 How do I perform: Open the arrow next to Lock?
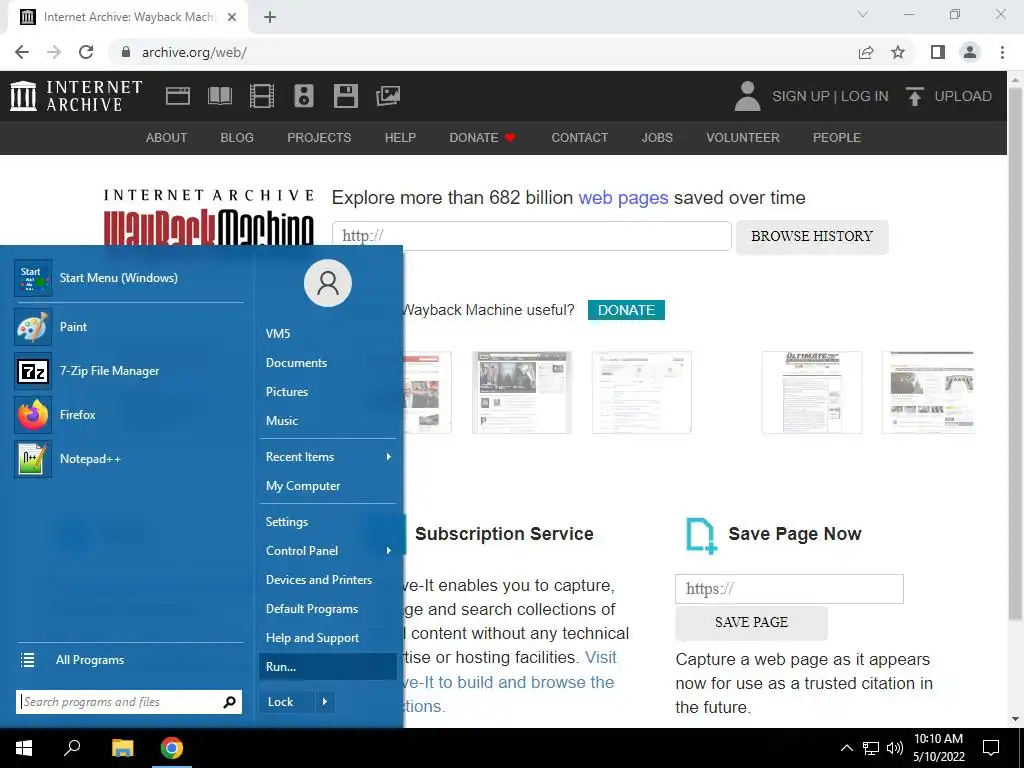(x=325, y=702)
